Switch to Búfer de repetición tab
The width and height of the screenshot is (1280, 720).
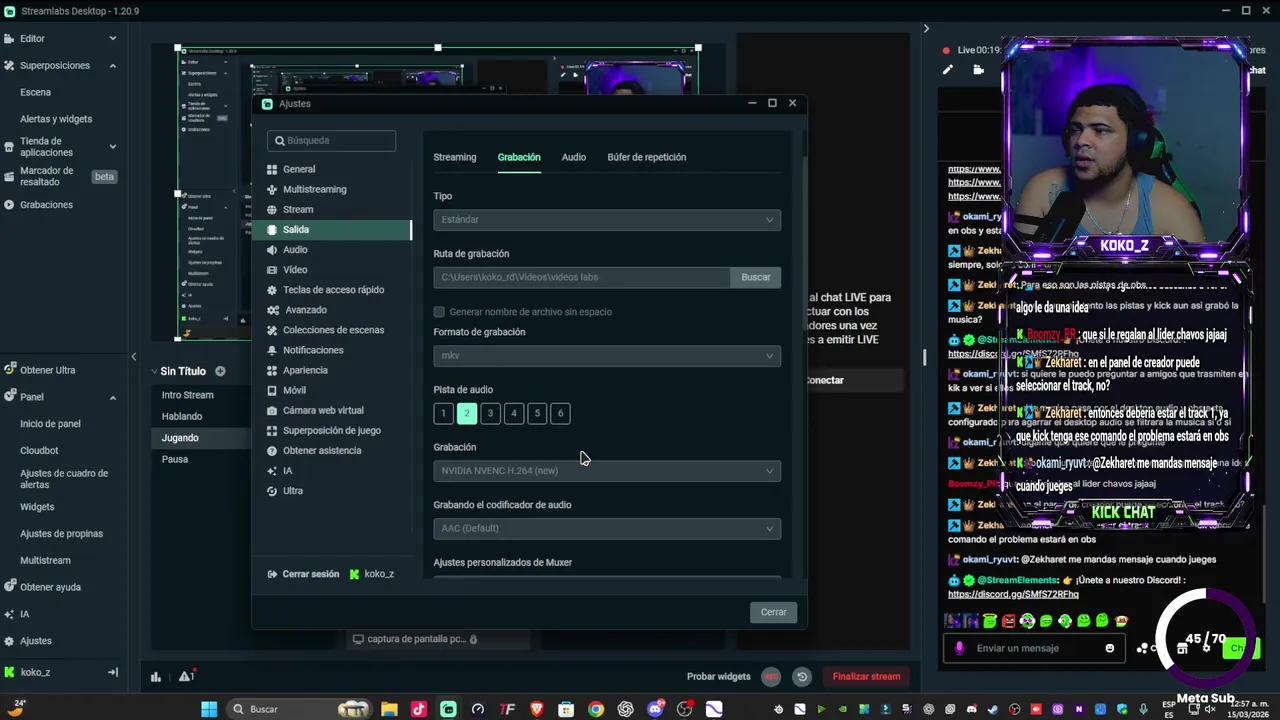click(647, 157)
